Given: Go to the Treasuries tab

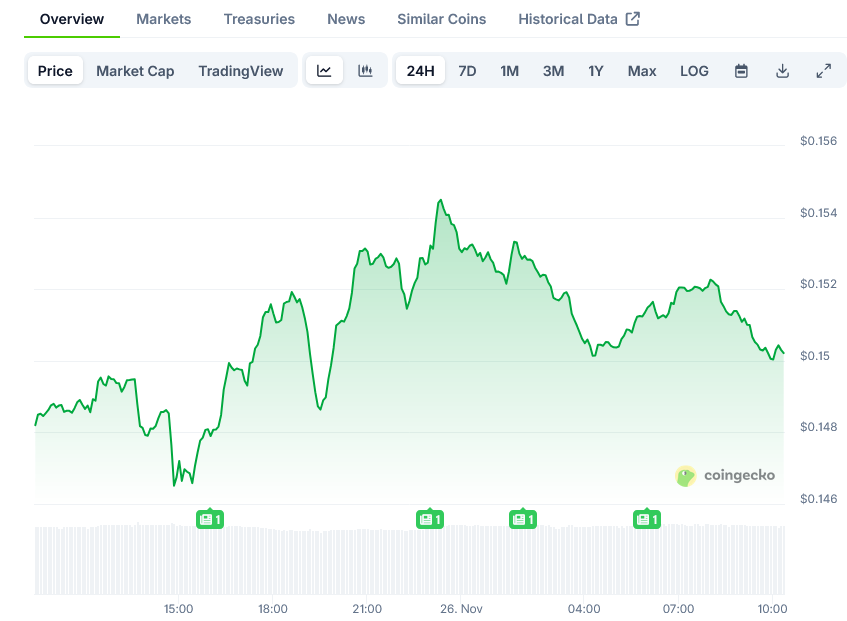Looking at the screenshot, I should (259, 19).
